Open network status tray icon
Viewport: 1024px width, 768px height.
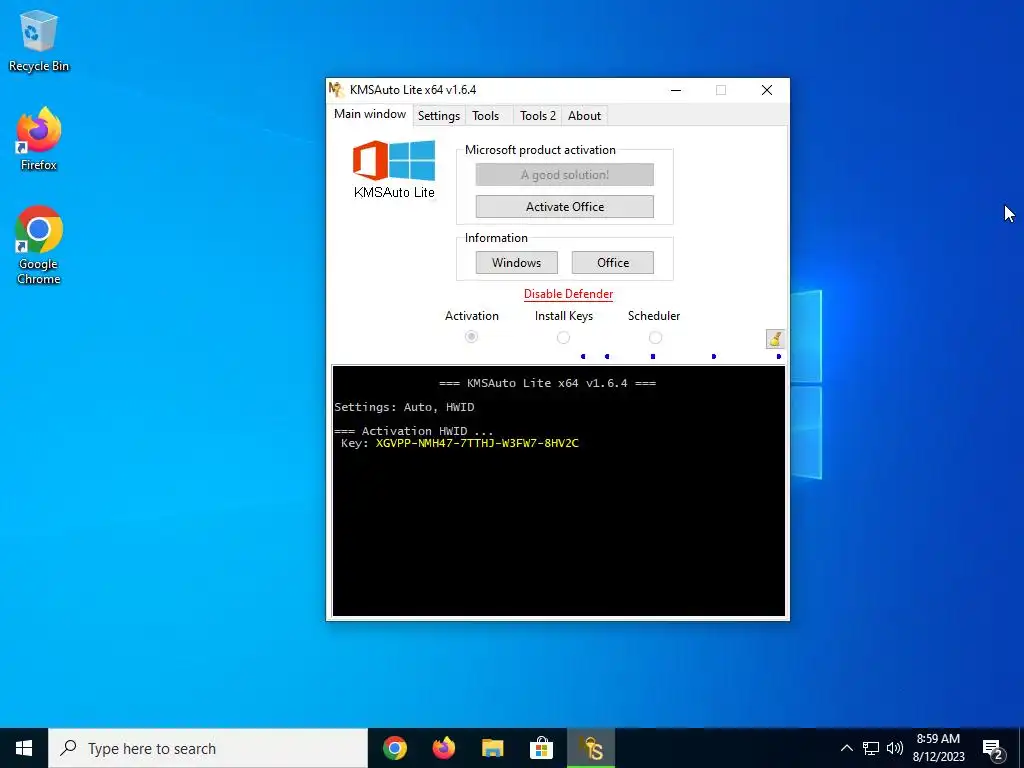(871, 748)
